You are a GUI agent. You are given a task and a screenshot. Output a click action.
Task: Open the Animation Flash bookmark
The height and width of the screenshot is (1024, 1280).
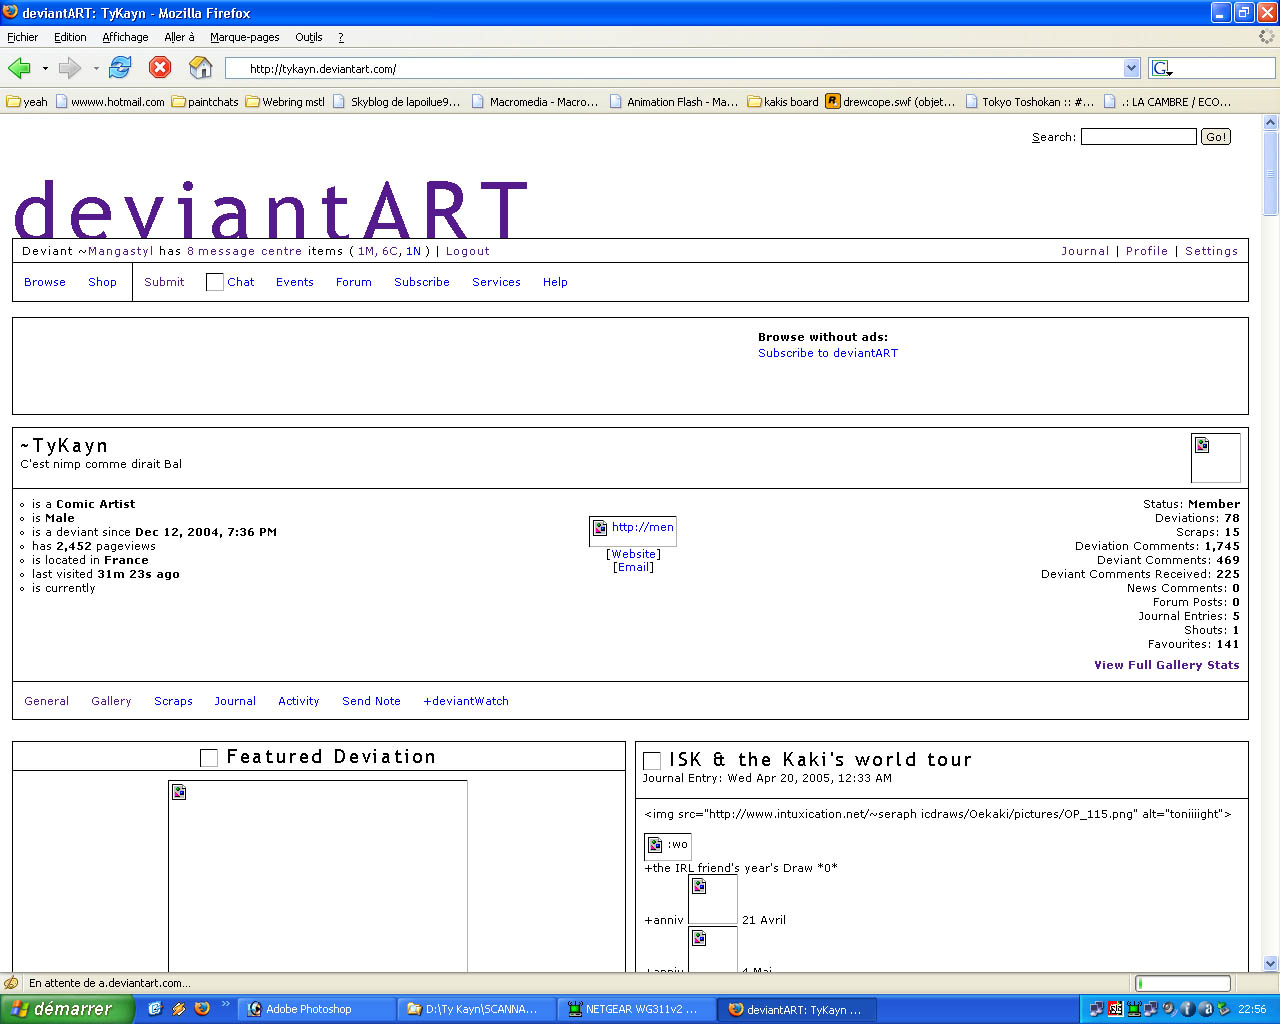coord(674,102)
